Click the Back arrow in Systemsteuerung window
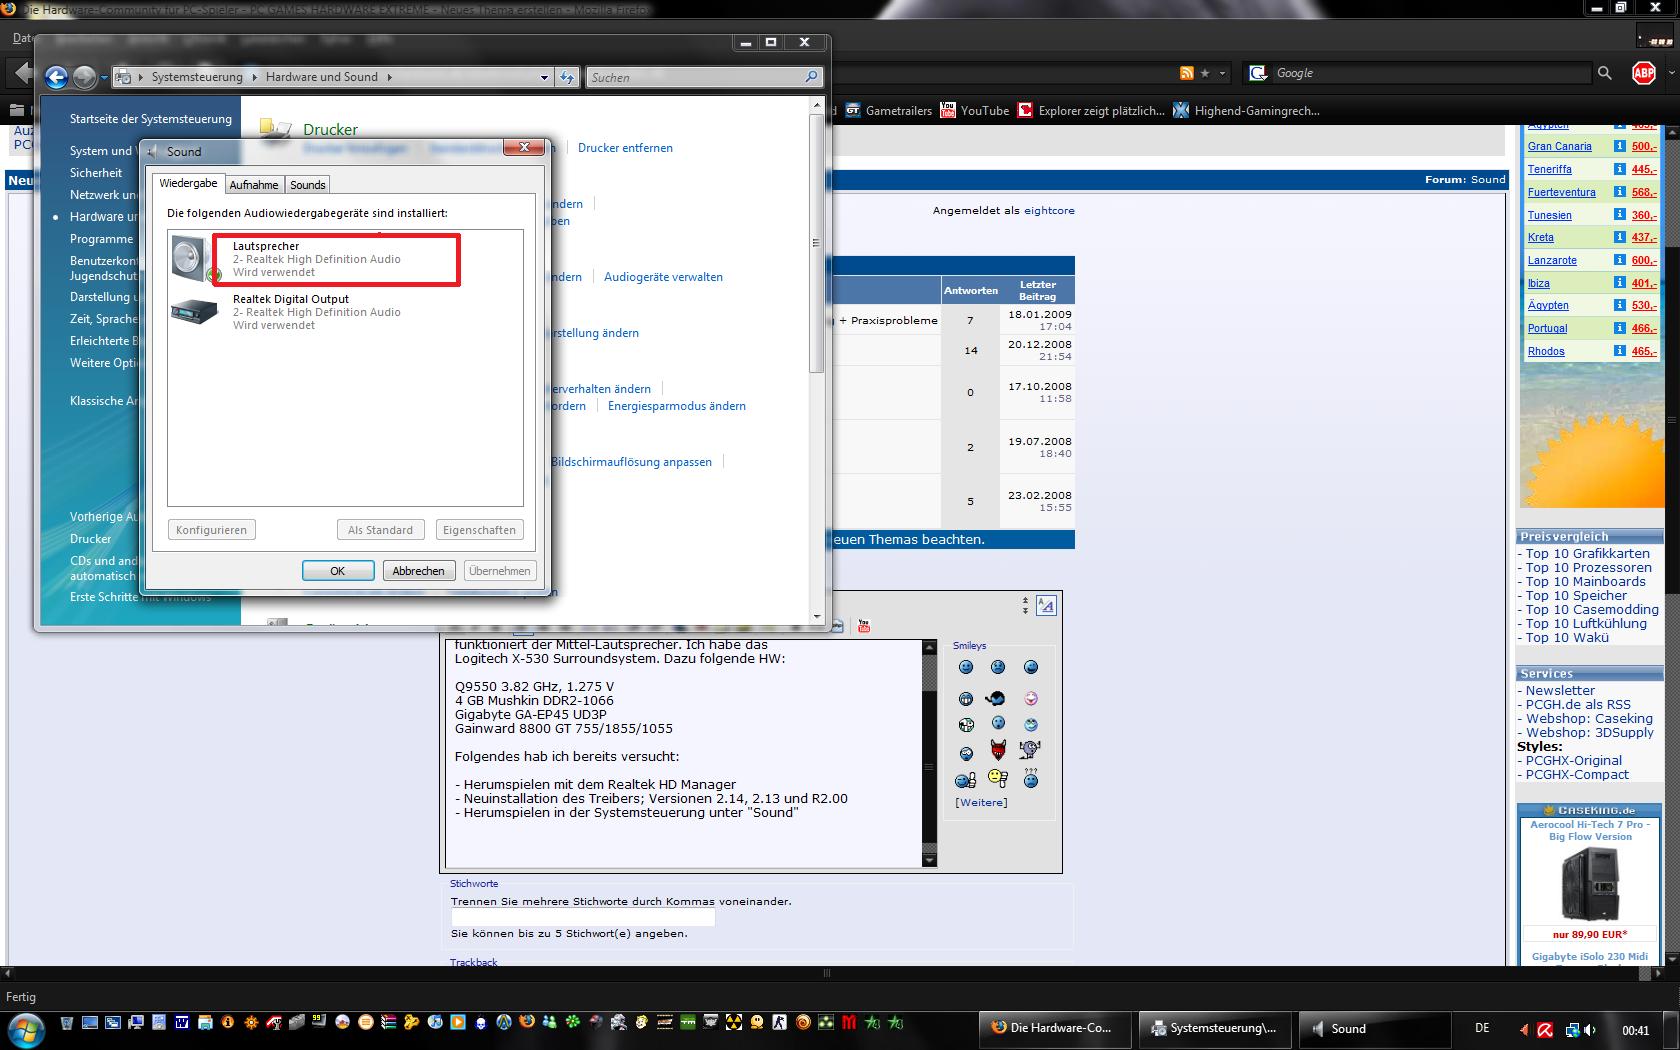 coord(56,77)
